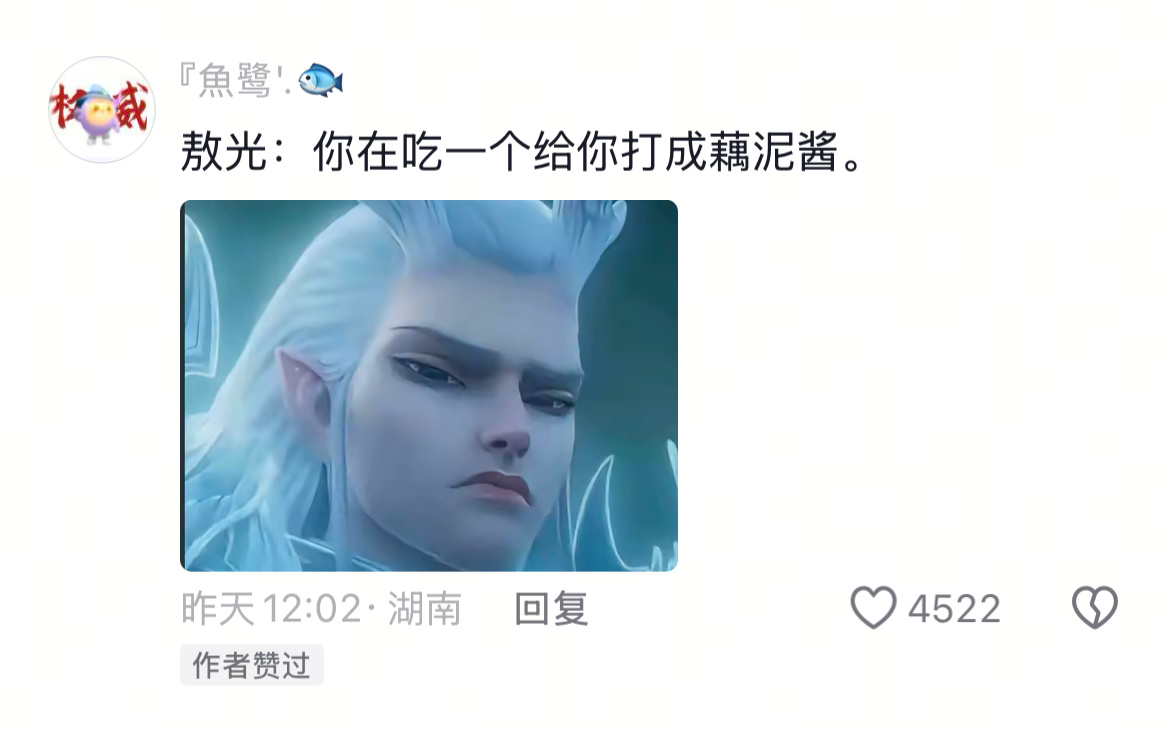The height and width of the screenshot is (730, 1170).
Task: Click the purple cartoon figure in the avatar
Action: point(100,114)
